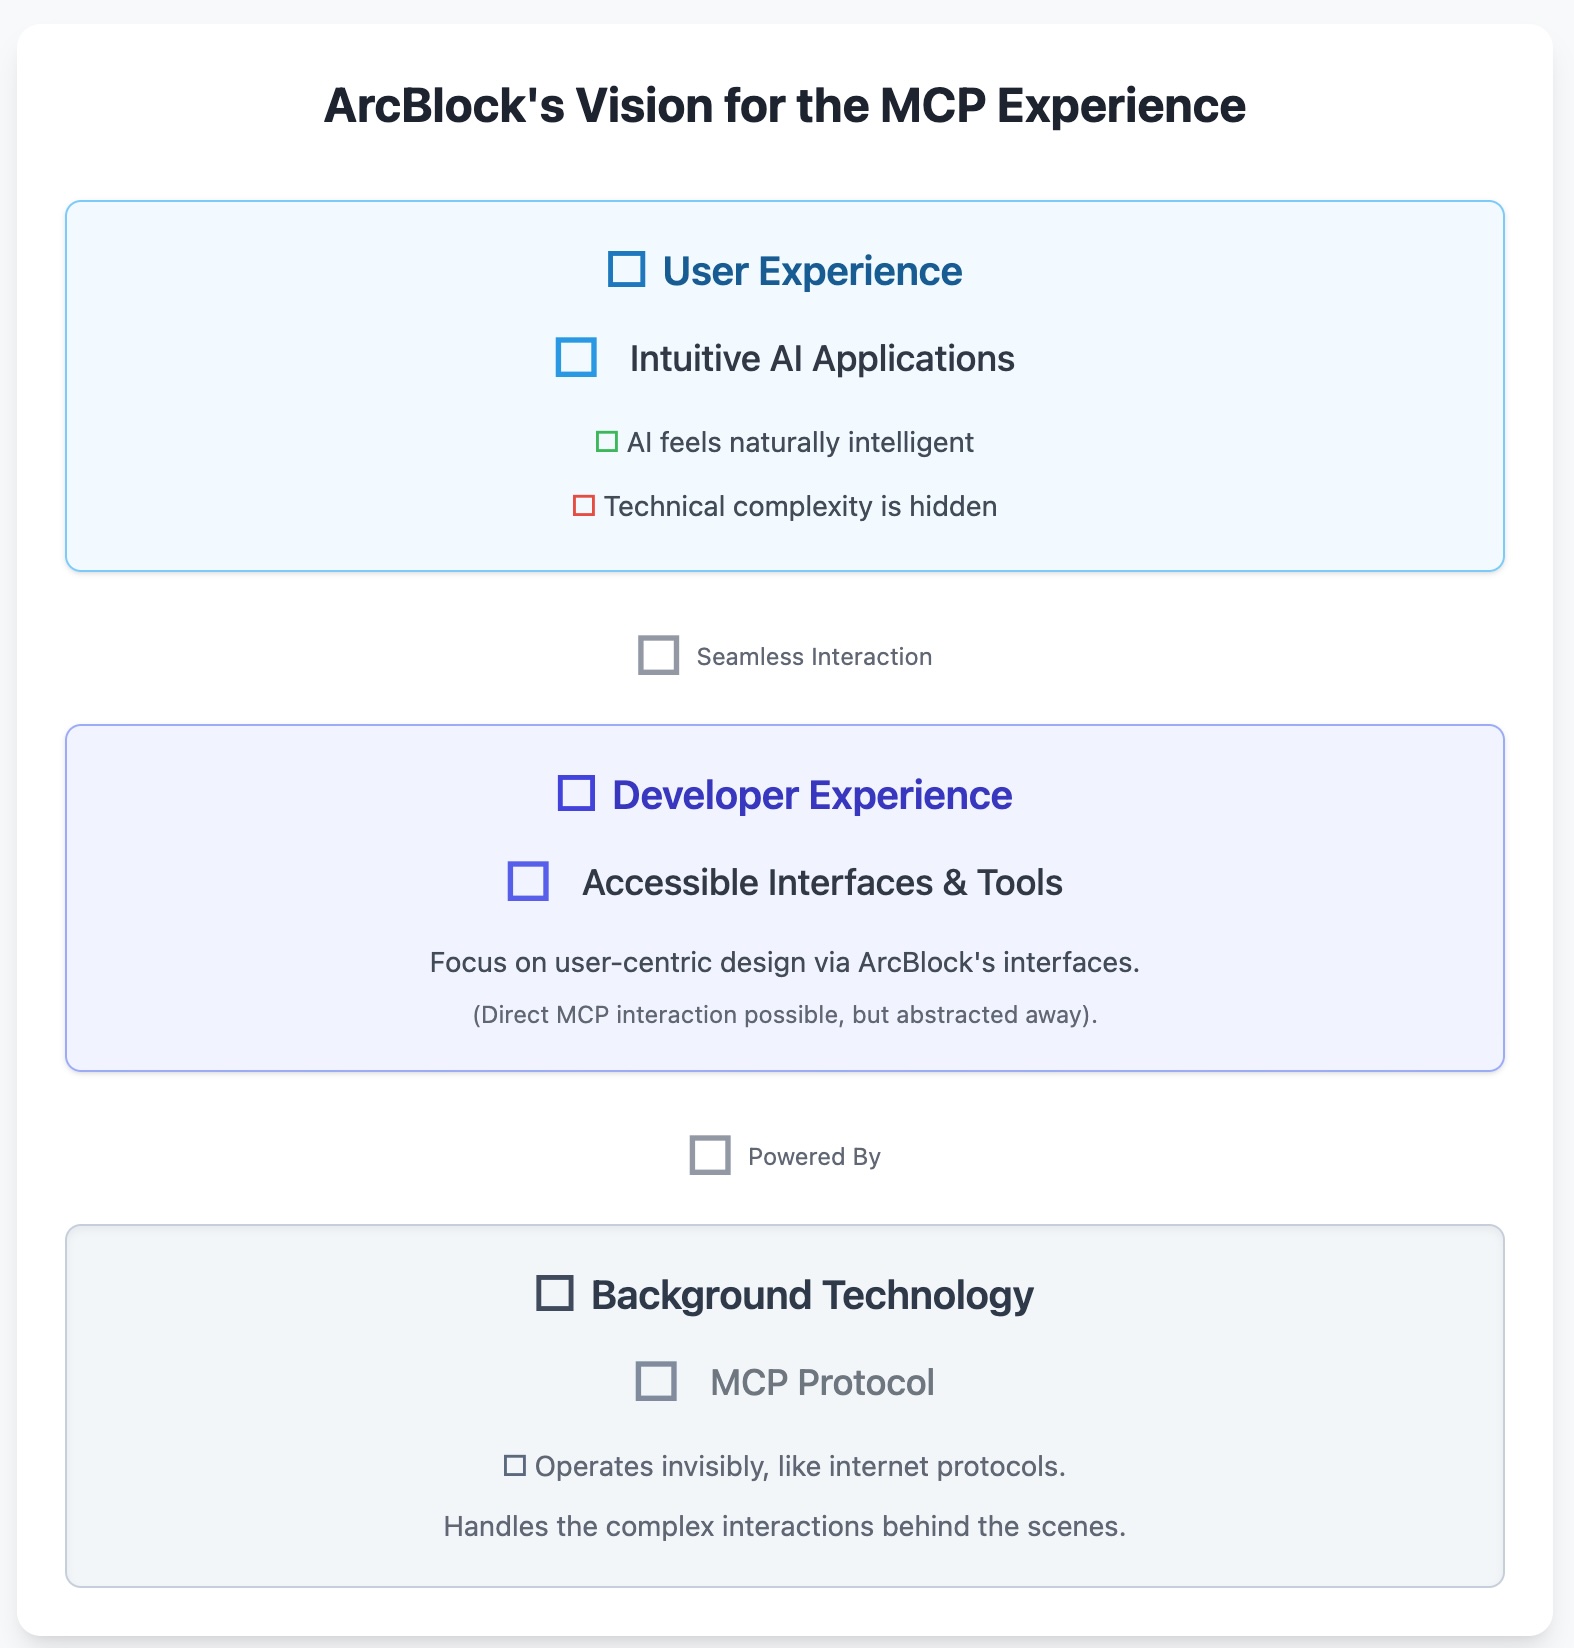Click the icon beside Developer Experience heading
The height and width of the screenshot is (1648, 1574).
[x=576, y=794]
